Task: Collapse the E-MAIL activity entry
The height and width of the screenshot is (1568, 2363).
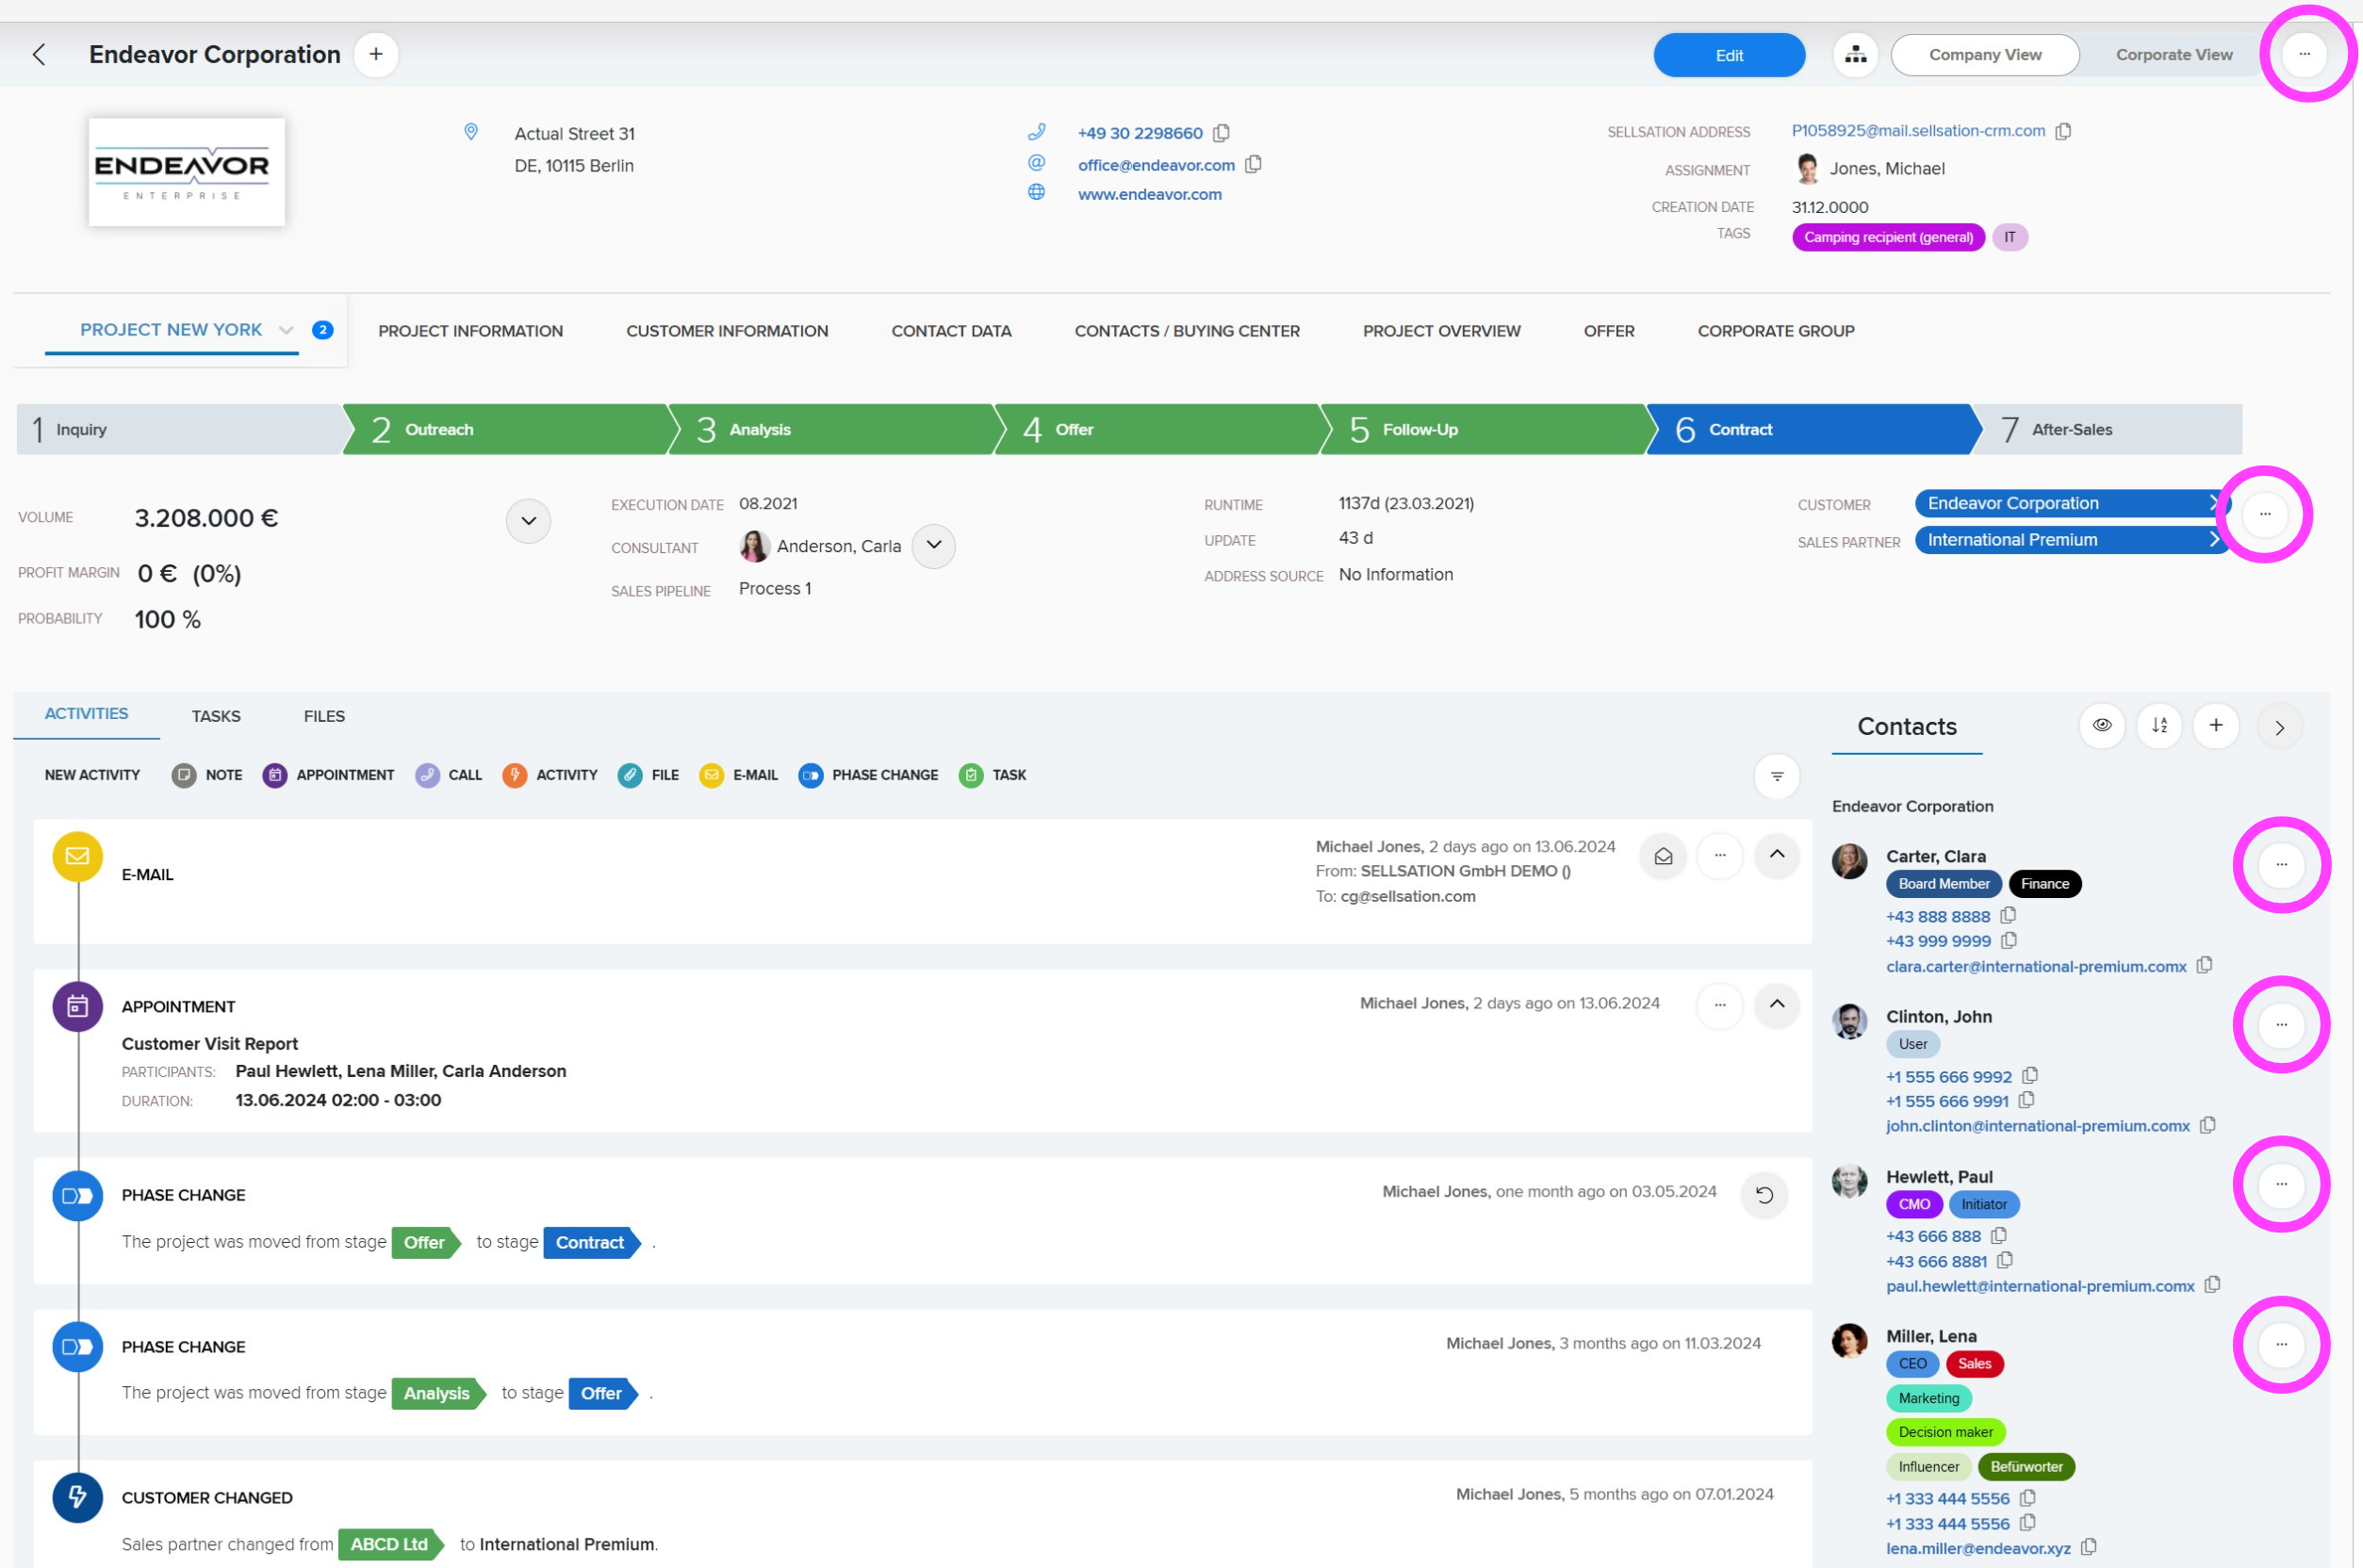Action: [1777, 855]
